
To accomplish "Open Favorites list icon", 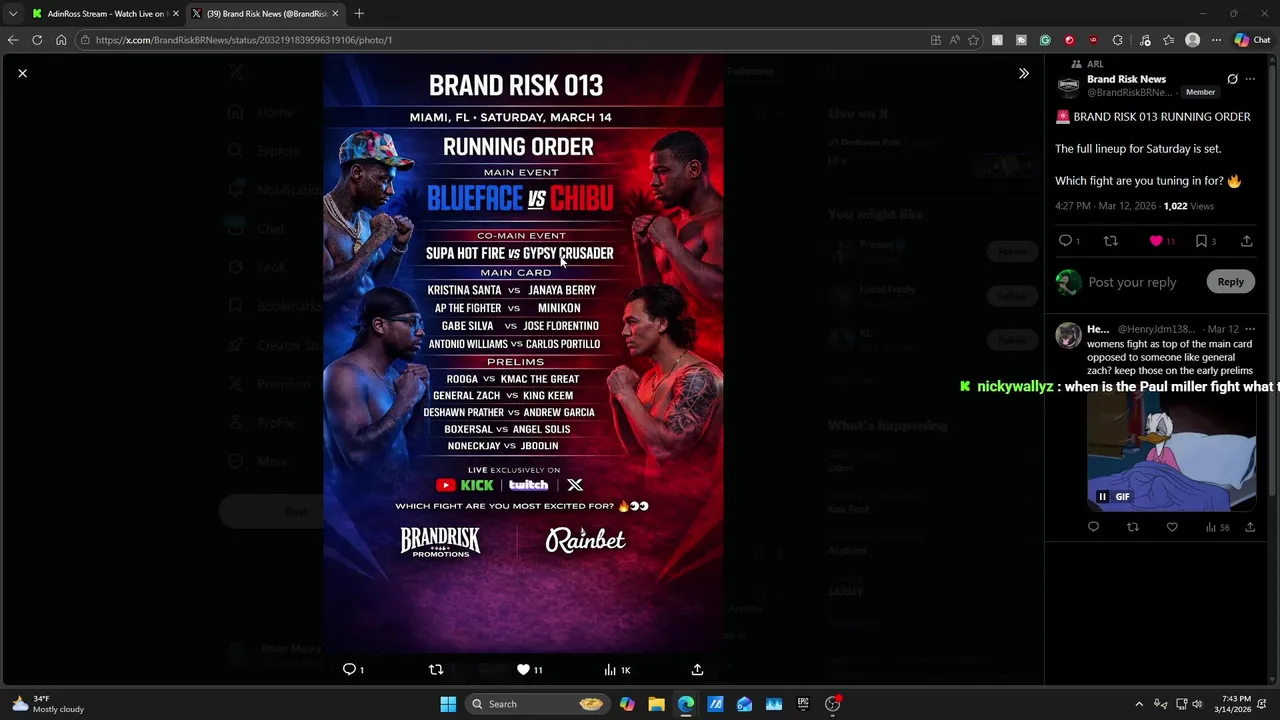I will [1168, 40].
